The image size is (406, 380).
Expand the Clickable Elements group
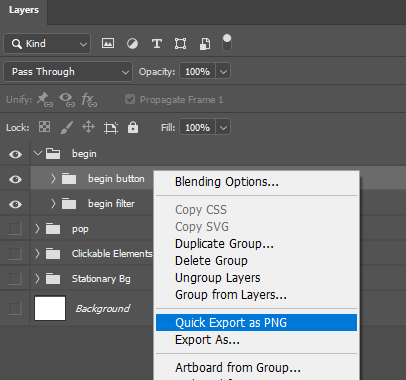pos(37,254)
